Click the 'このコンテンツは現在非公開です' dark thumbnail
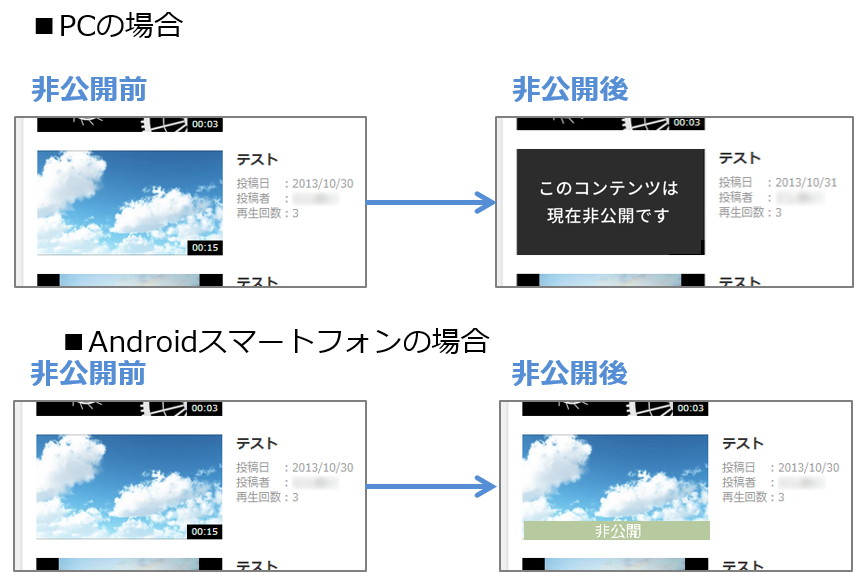Image resolution: width=854 pixels, height=572 pixels. (x=609, y=202)
